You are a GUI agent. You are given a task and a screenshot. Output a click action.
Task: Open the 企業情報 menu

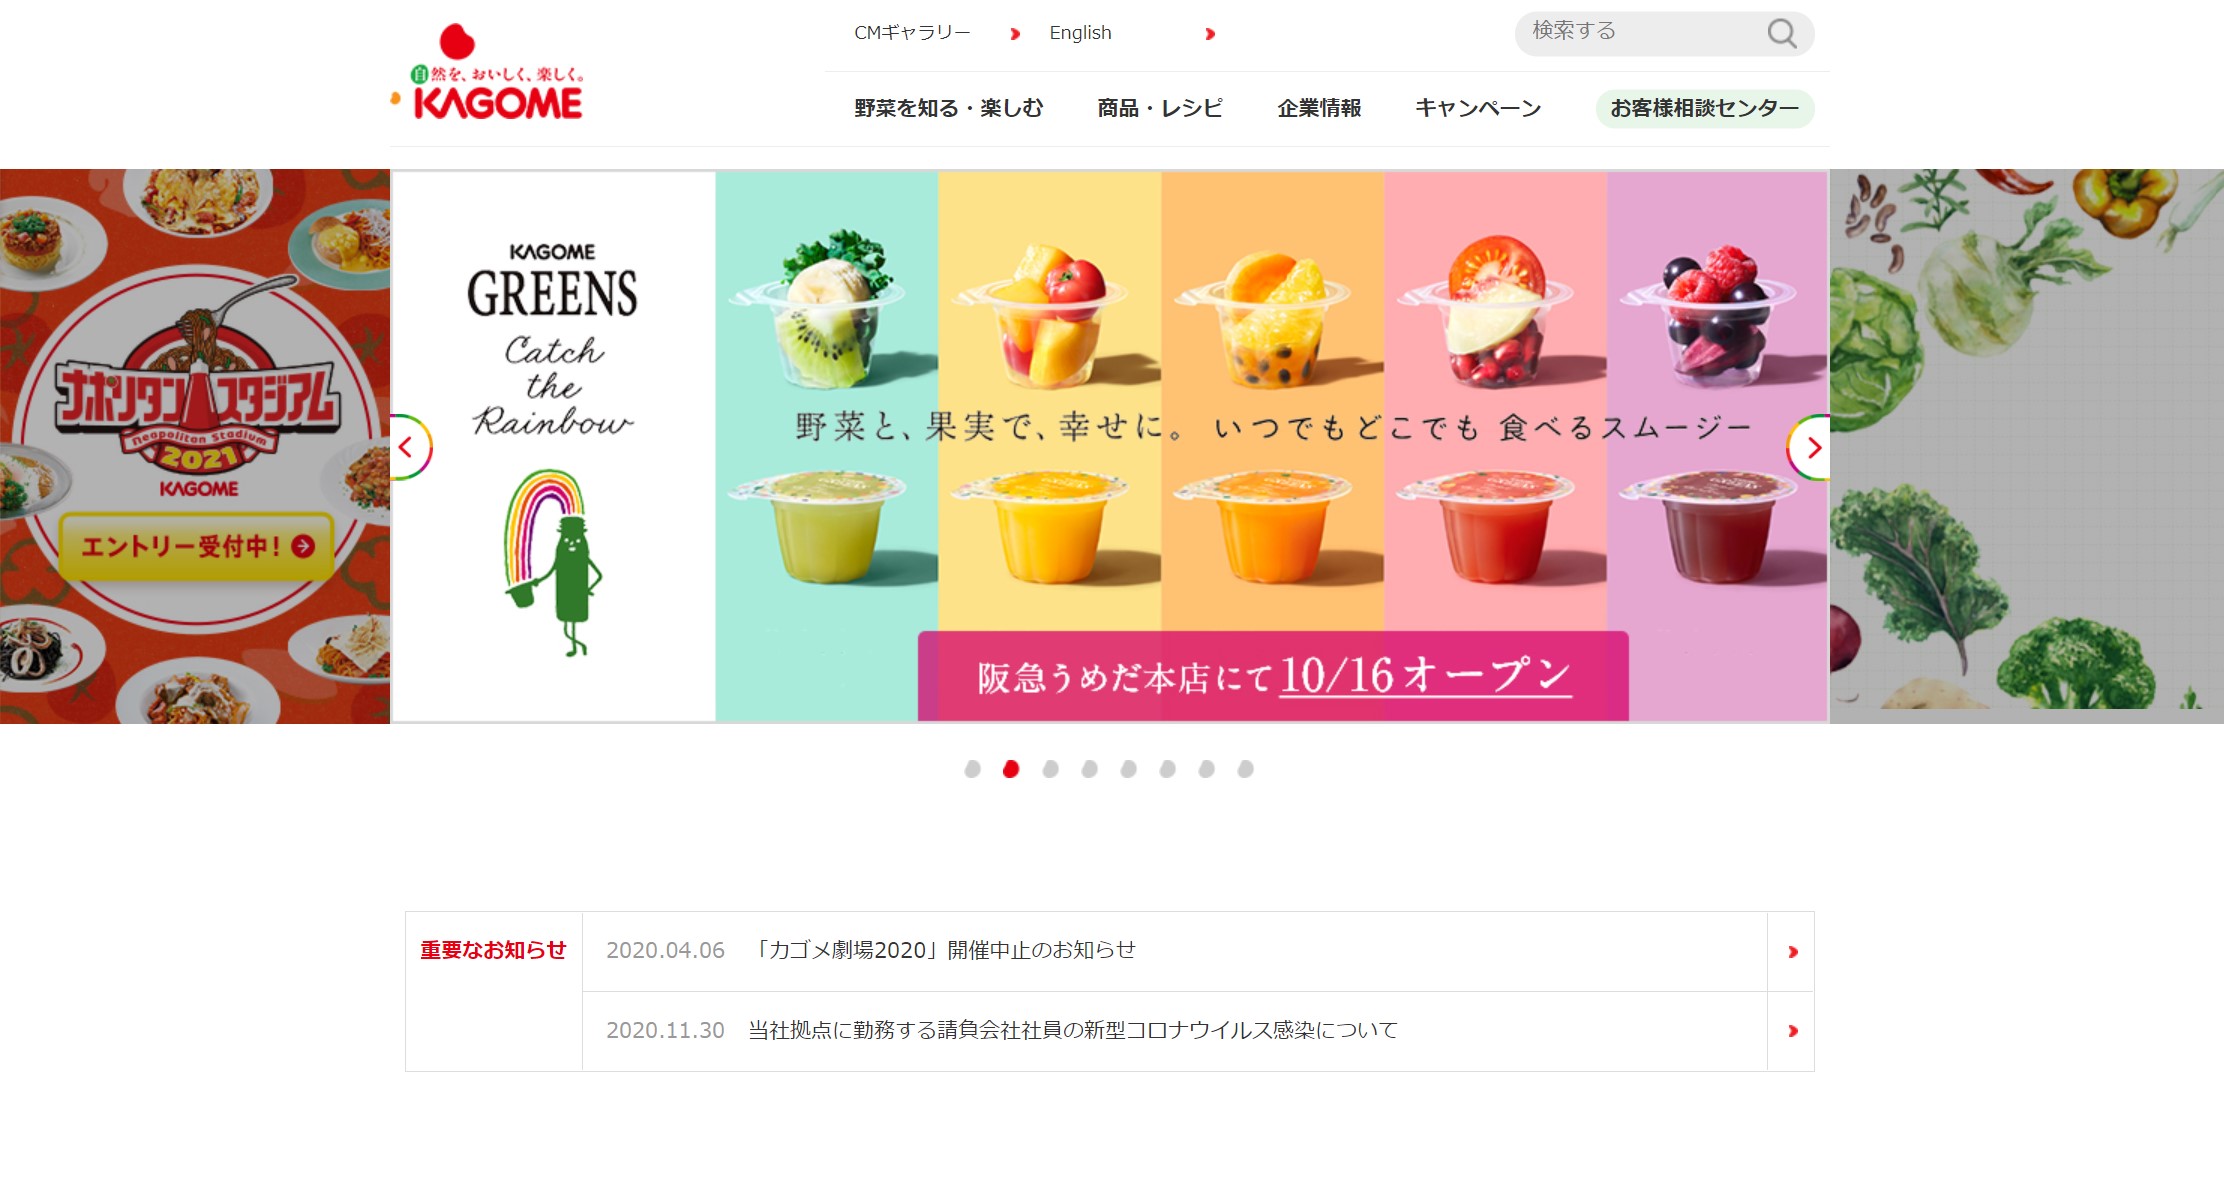pos(1319,108)
